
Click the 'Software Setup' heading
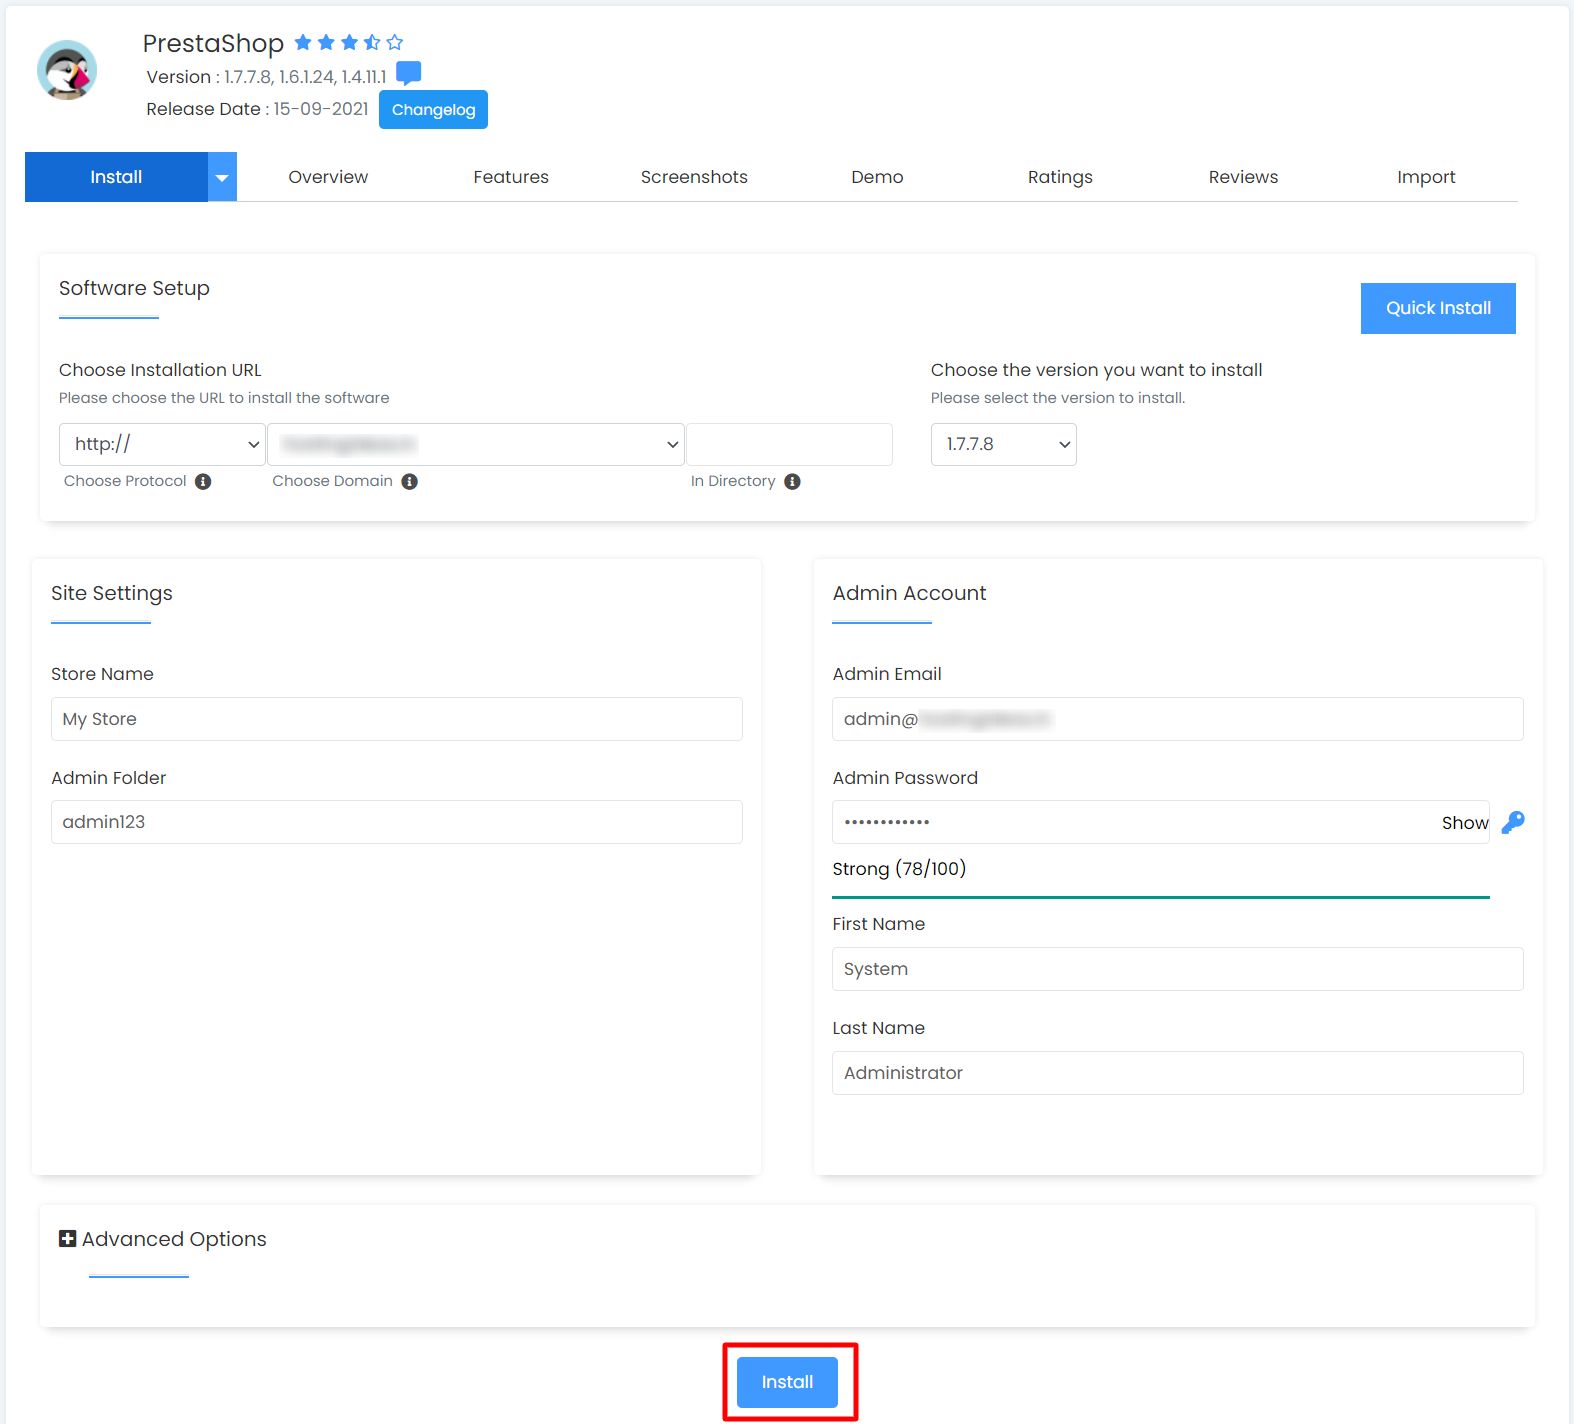(134, 288)
